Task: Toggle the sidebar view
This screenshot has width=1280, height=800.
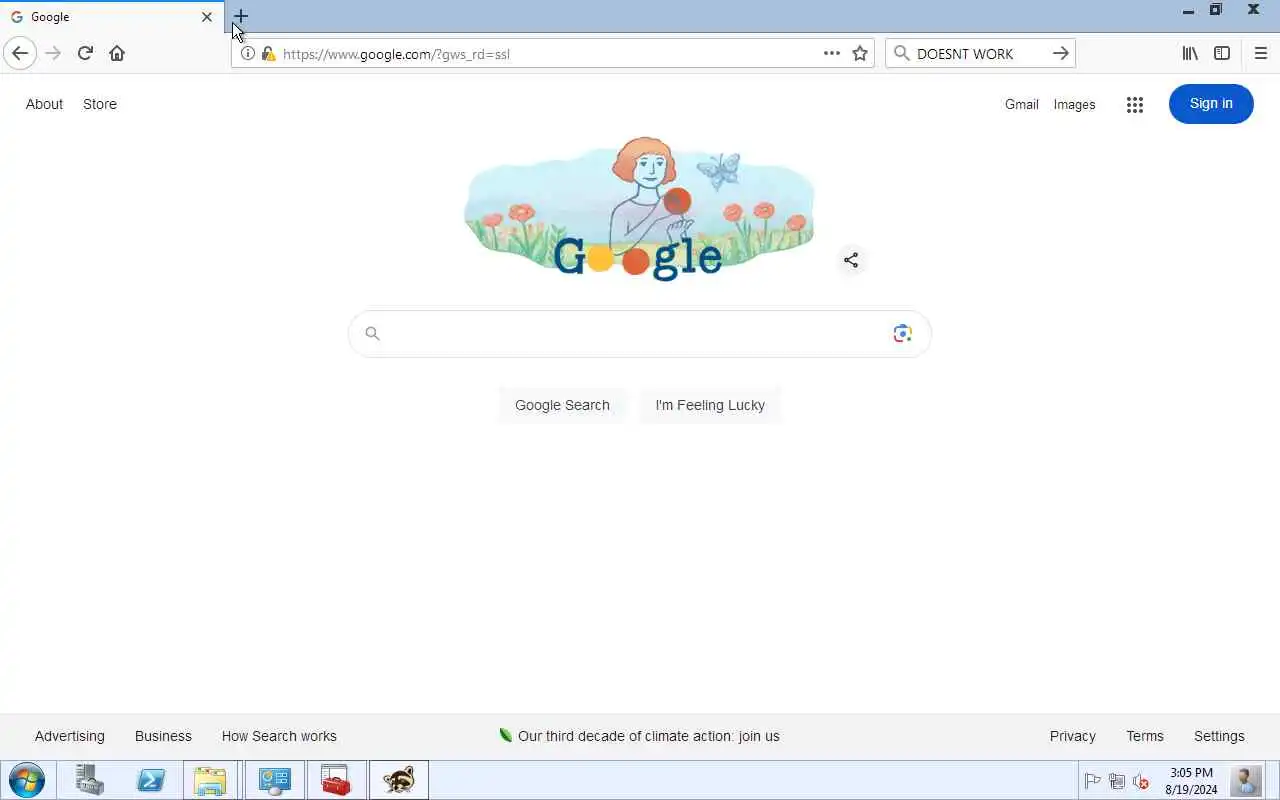Action: (1222, 53)
